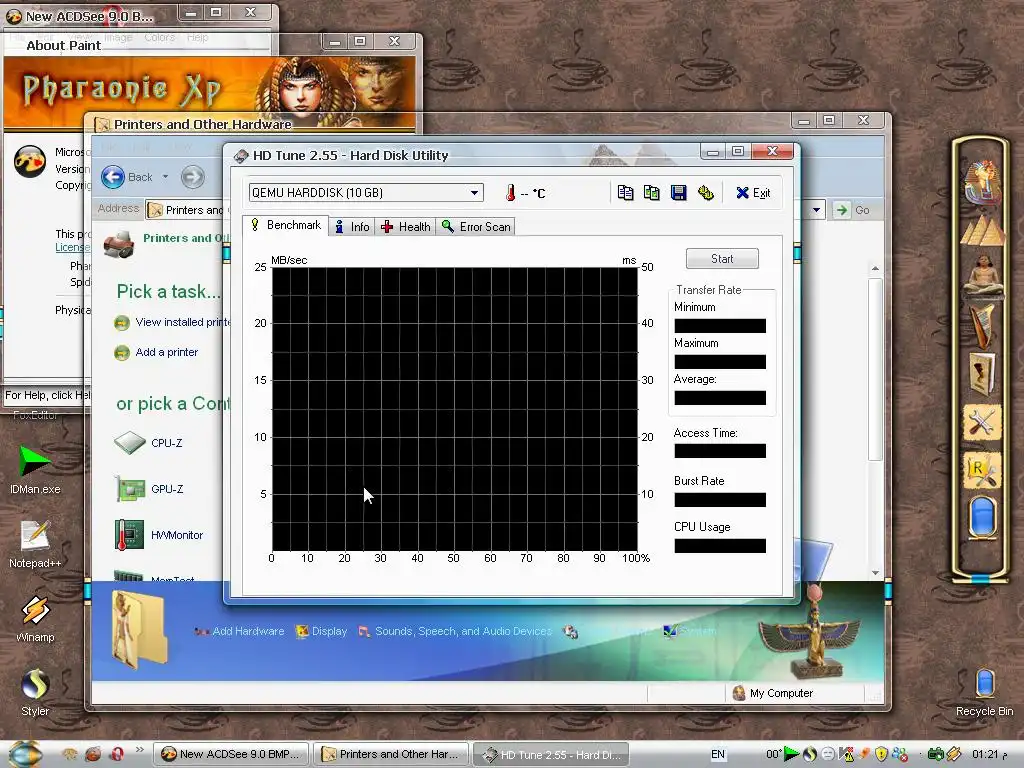
Task: Click the About Paint palette icon
Action: pos(30,161)
